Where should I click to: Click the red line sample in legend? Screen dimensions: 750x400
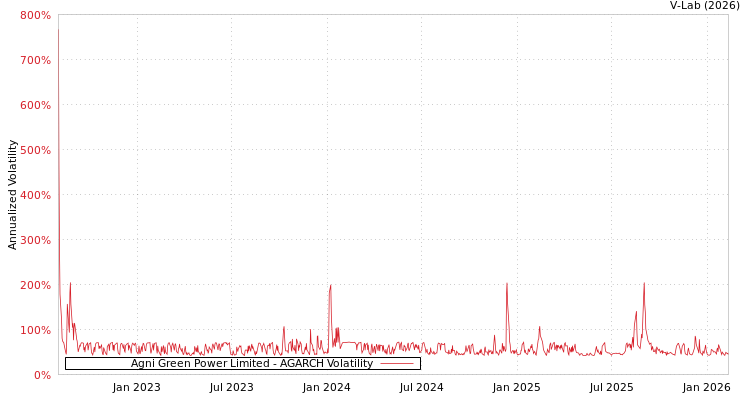(x=397, y=364)
